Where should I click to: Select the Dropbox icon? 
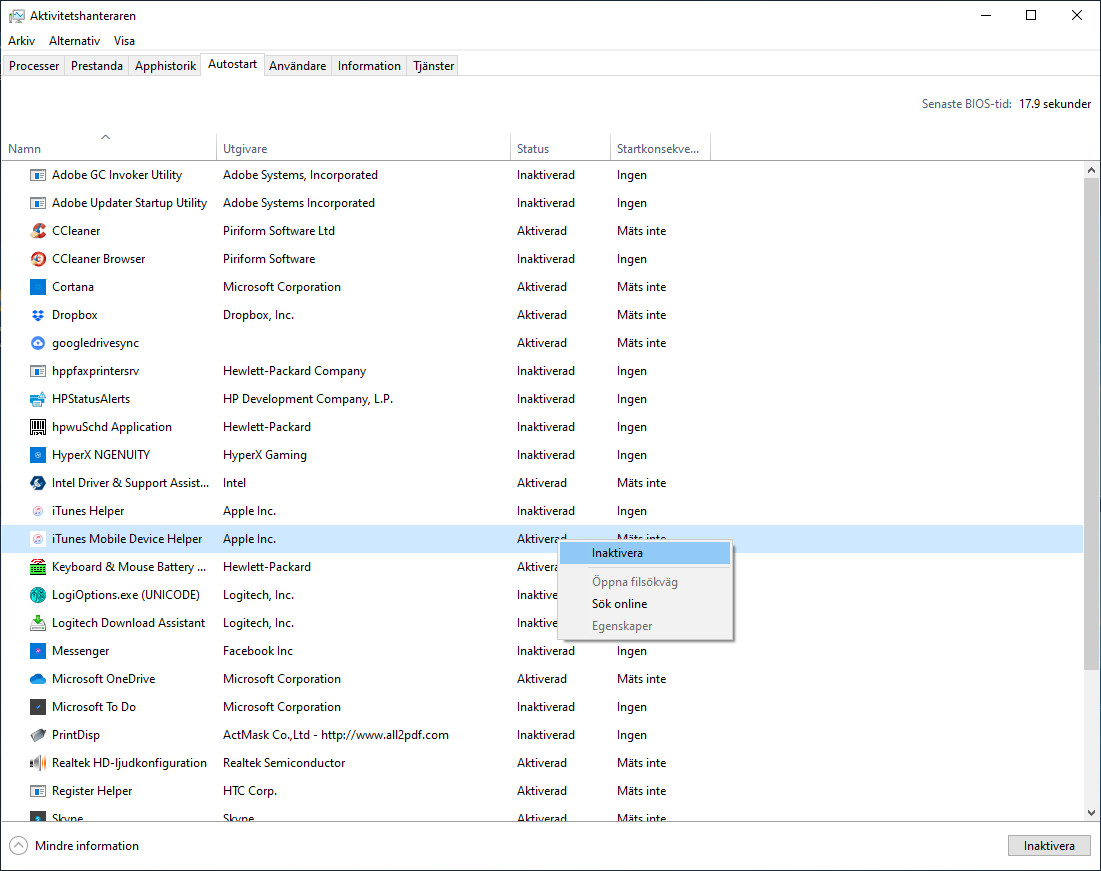pos(37,315)
